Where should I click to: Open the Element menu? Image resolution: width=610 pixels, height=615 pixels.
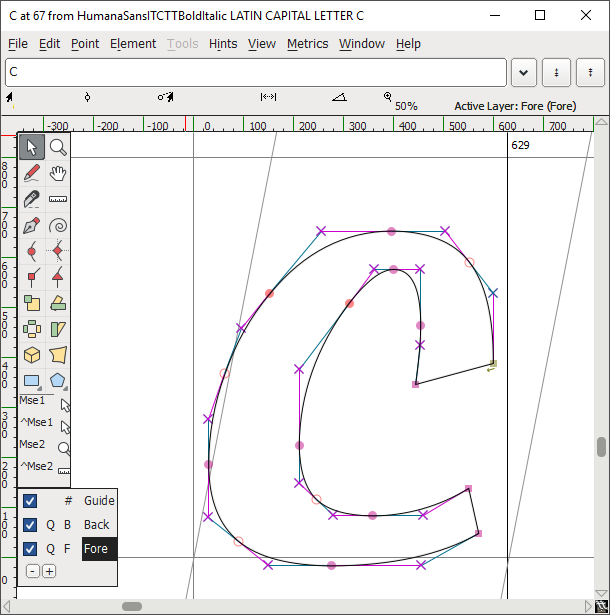pos(133,44)
